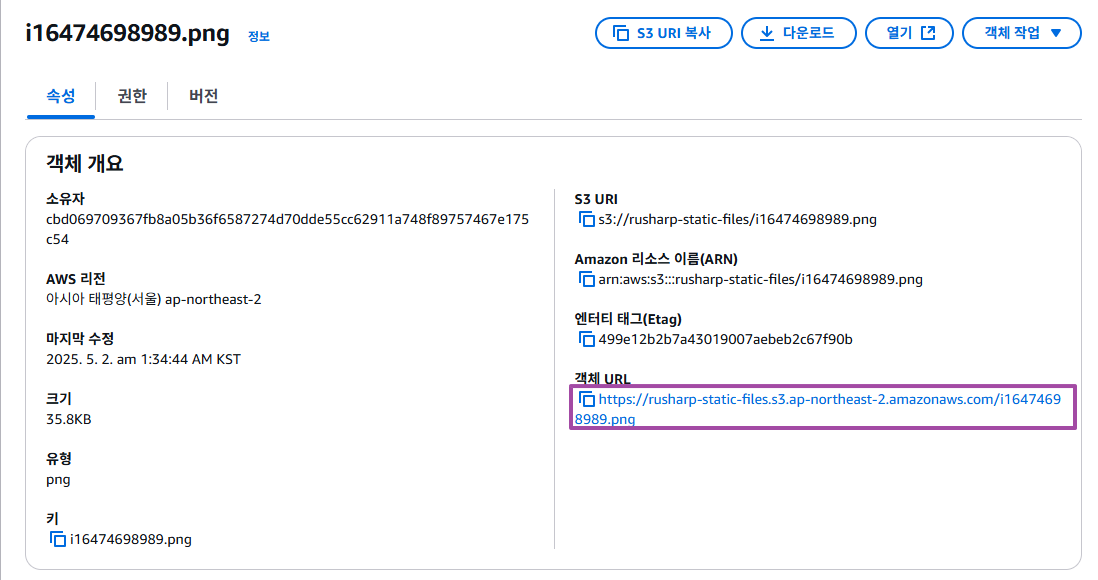The height and width of the screenshot is (580, 1098).
Task: Click the AWS 리전 label
Action: point(76,279)
